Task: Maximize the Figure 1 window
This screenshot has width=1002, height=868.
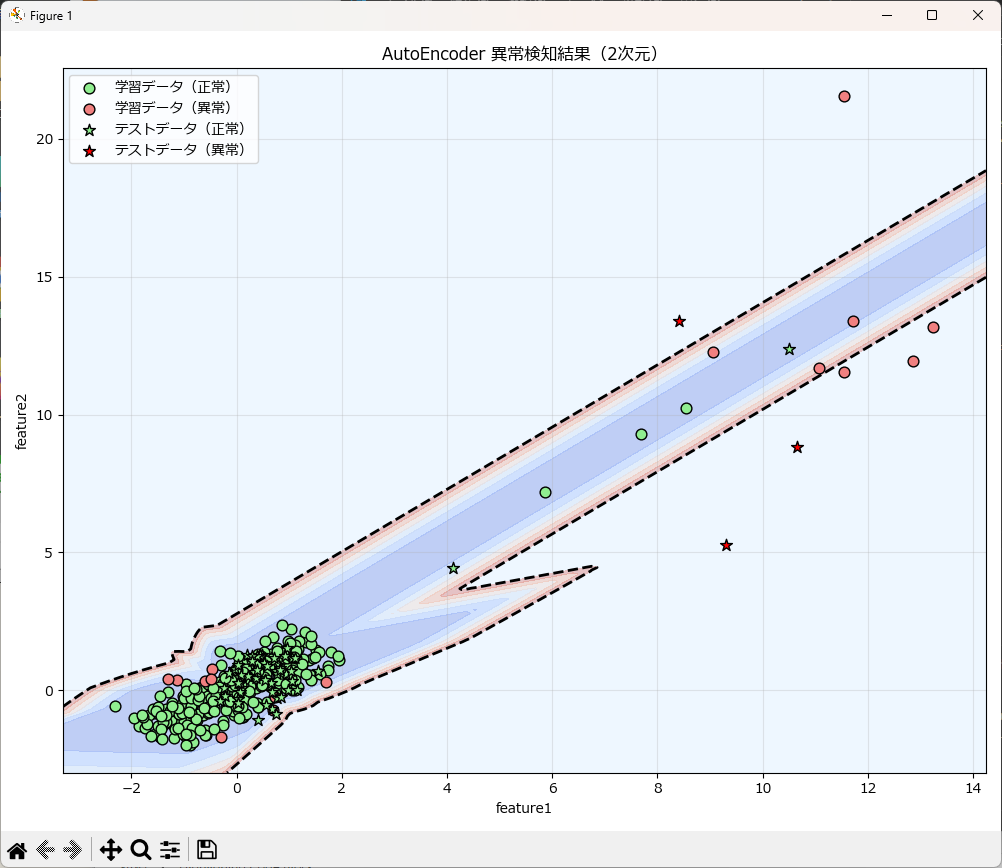Action: [932, 15]
